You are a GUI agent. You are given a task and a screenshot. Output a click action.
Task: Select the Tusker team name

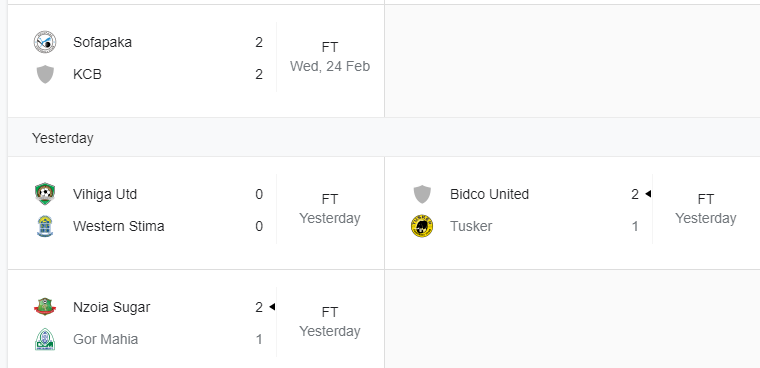471,226
